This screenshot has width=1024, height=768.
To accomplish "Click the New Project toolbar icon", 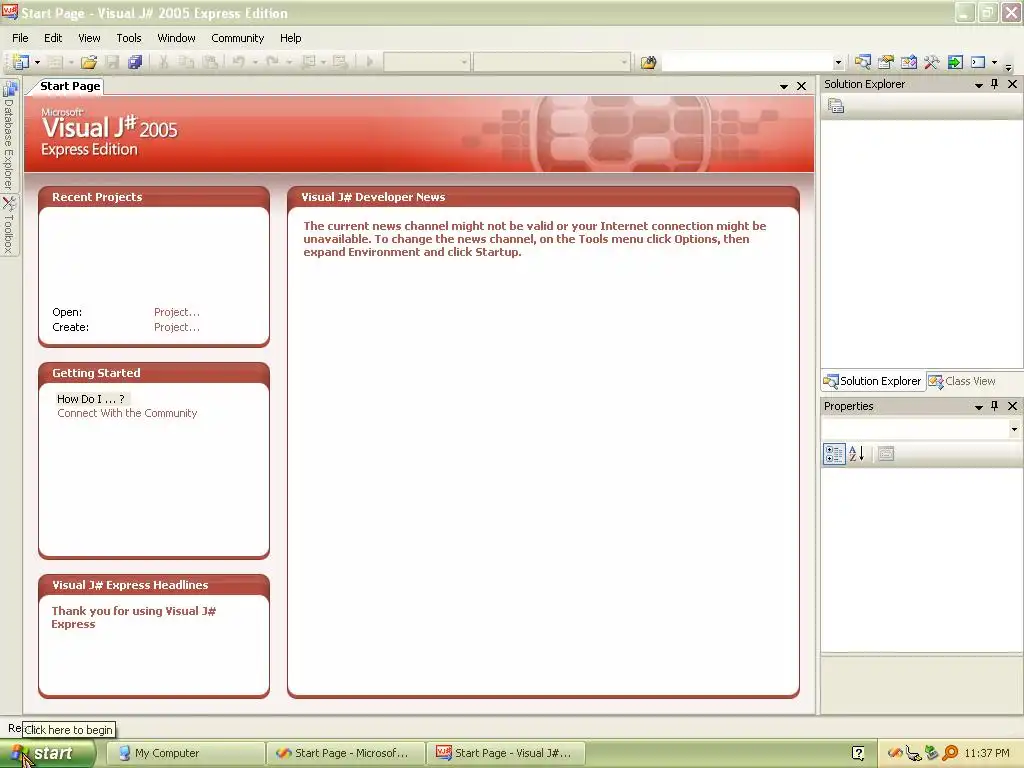I will 21,62.
